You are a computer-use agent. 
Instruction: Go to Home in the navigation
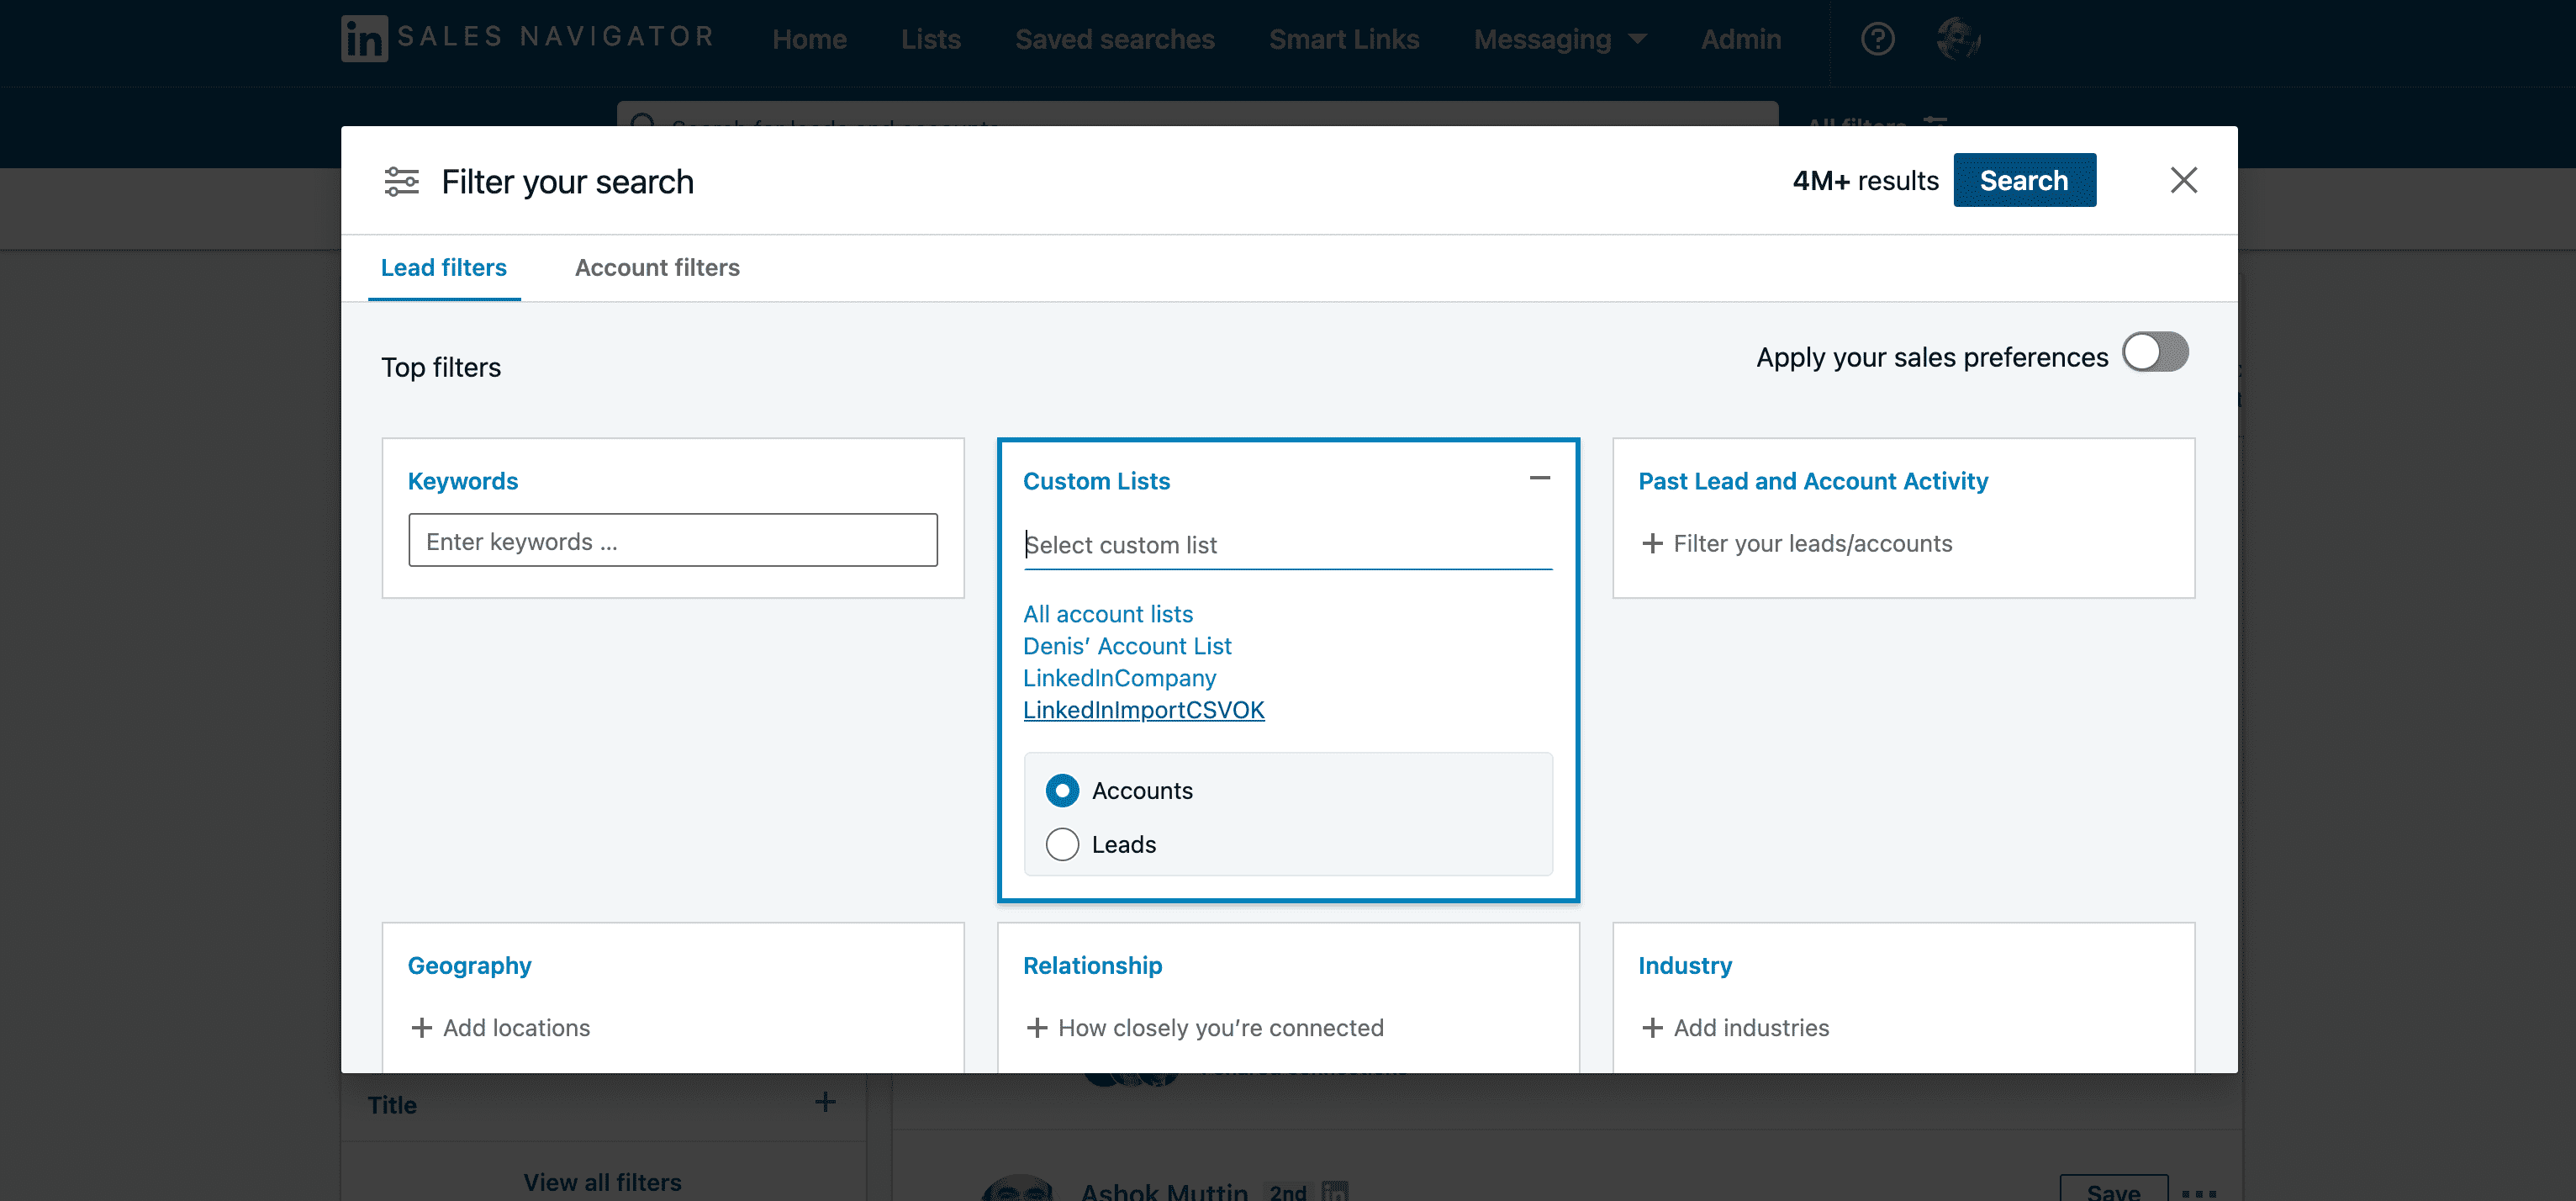click(809, 39)
